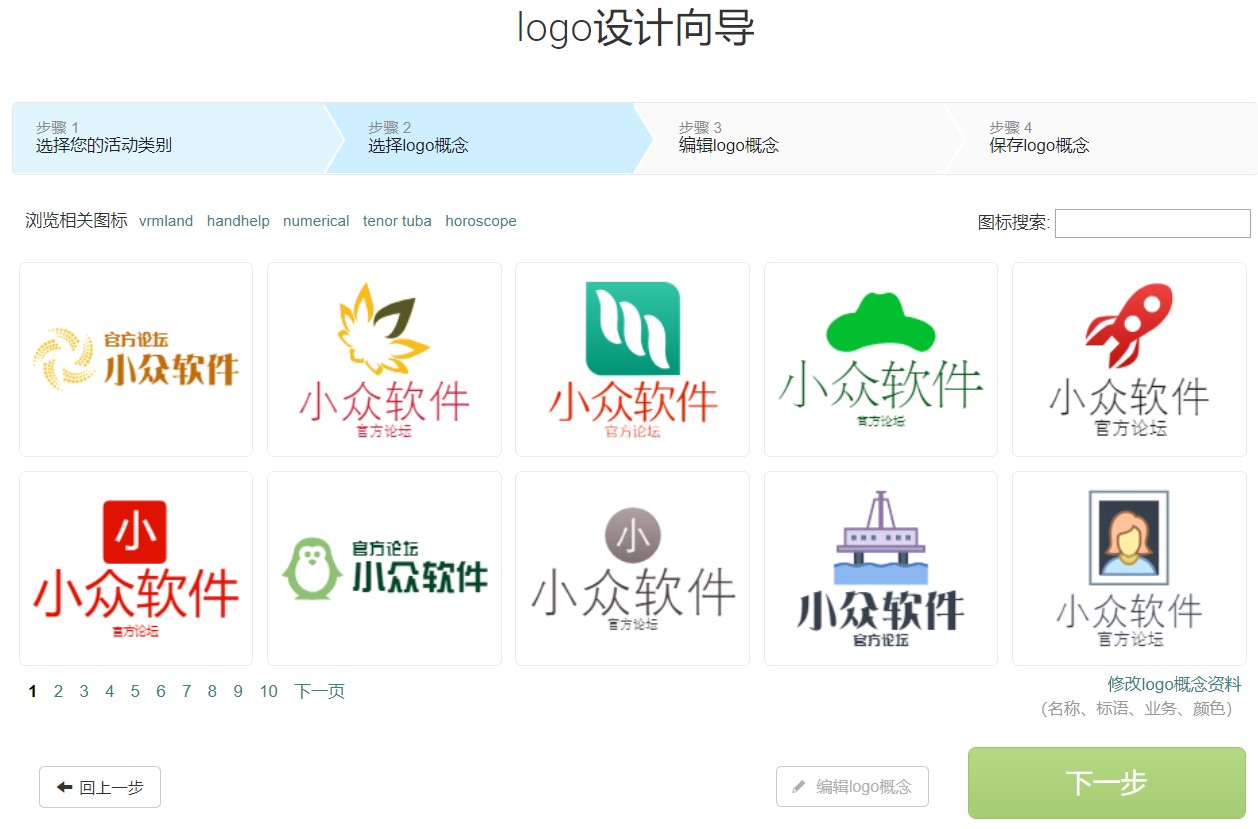Choose the red square 小 logo
Viewport: 1258px width, 829px height.
[136, 568]
